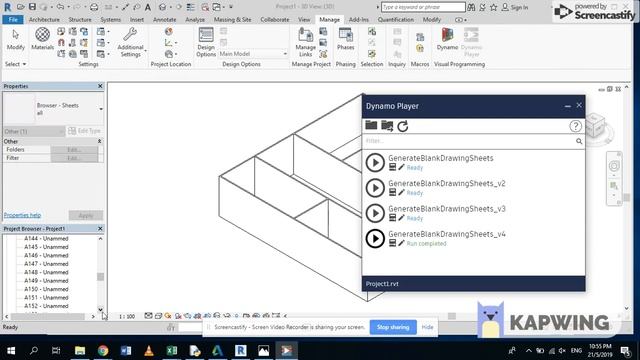Open scripts folder in Dynamo Player
Viewport: 640px width, 360px height.
(371, 126)
